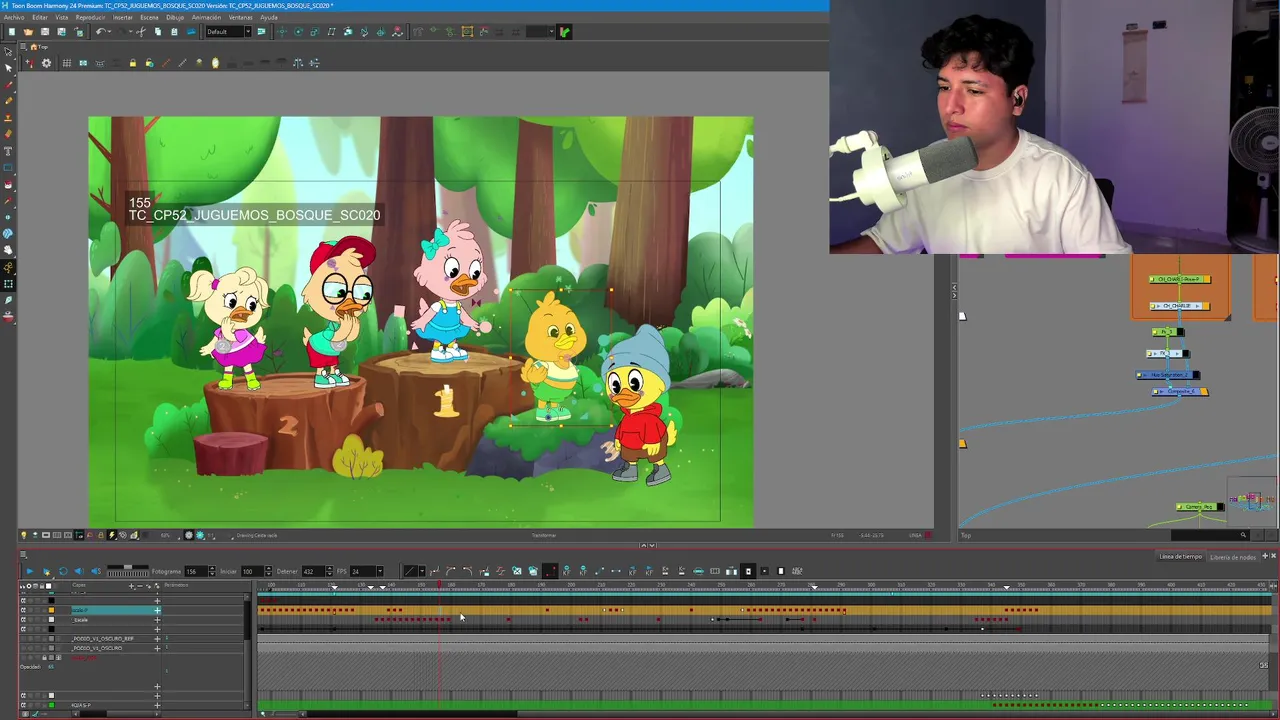Viewport: 1280px width, 720px height.
Task: Click the Paste clipboard icon
Action: [174, 32]
